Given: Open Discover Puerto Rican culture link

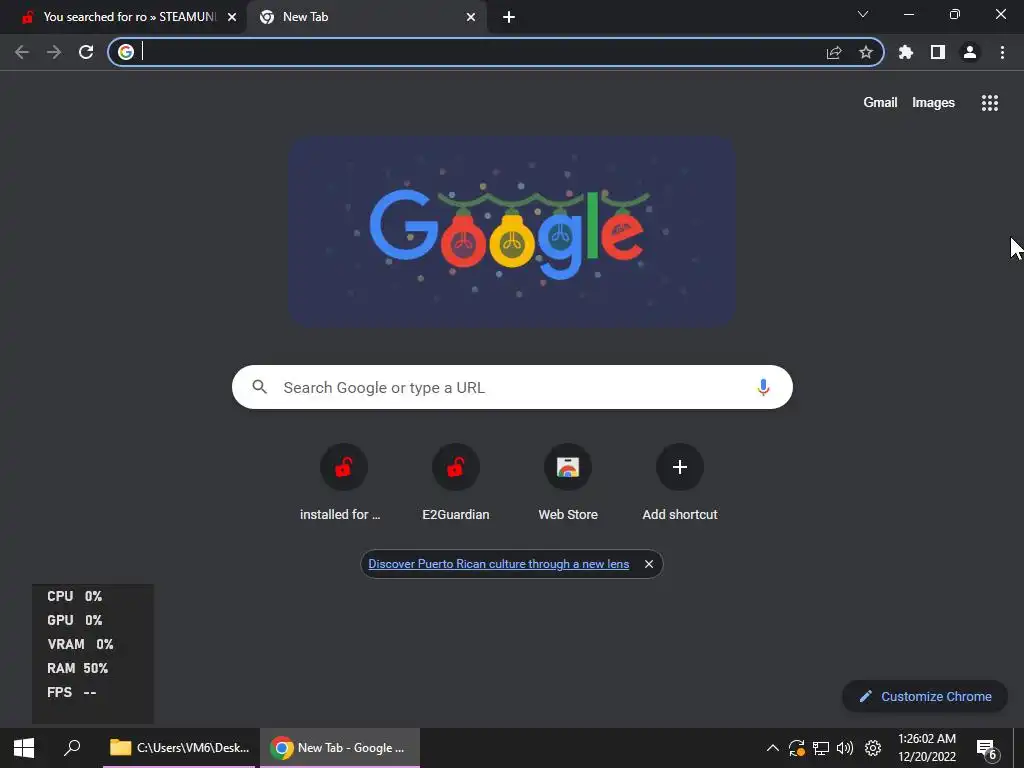Looking at the screenshot, I should [498, 564].
